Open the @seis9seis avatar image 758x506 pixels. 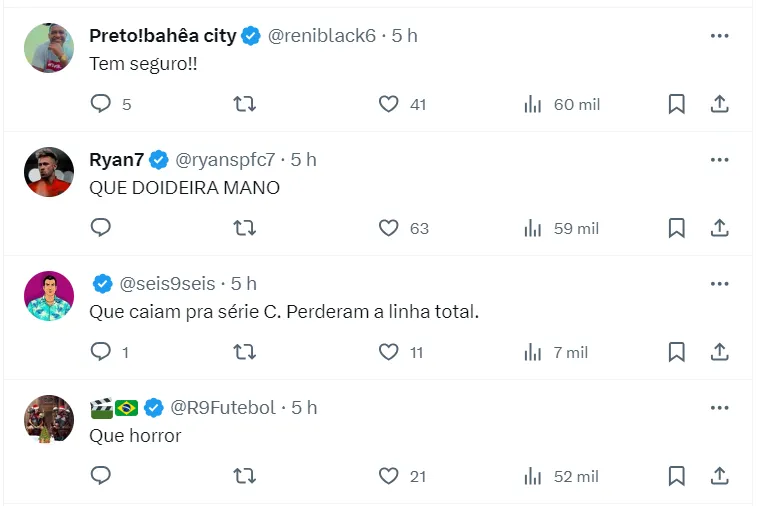pos(48,296)
